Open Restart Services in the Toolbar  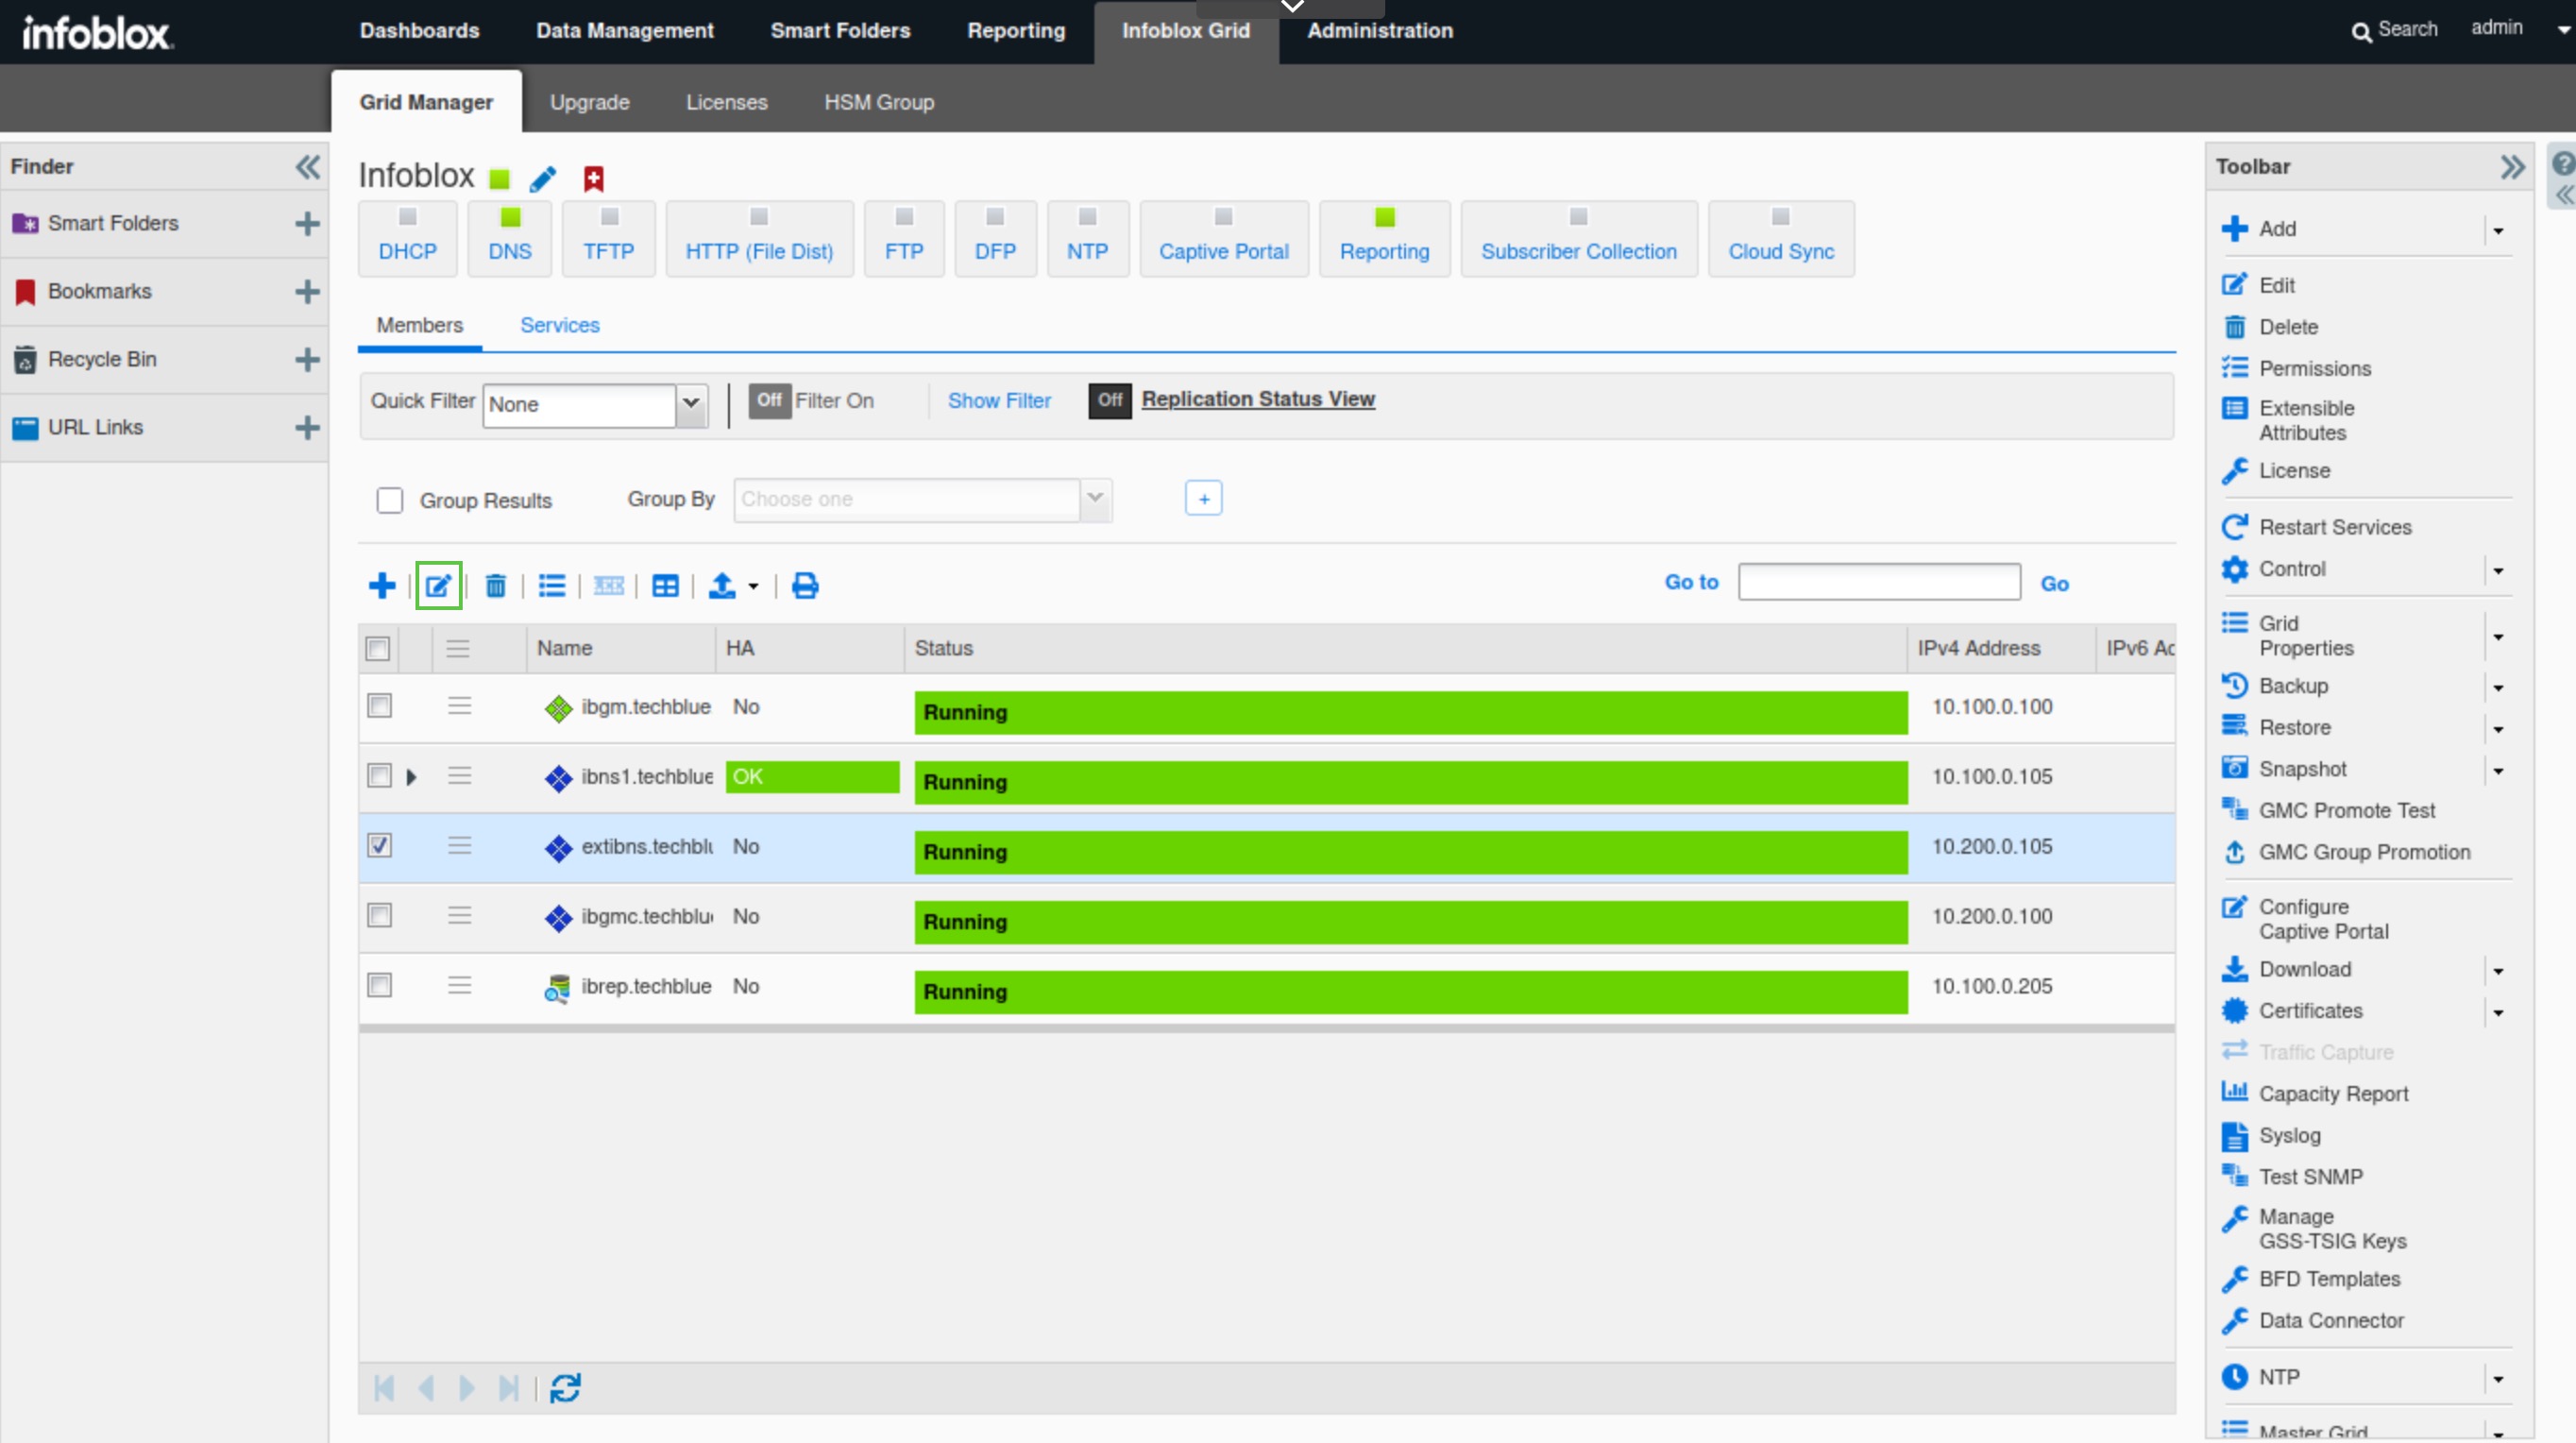(2334, 527)
